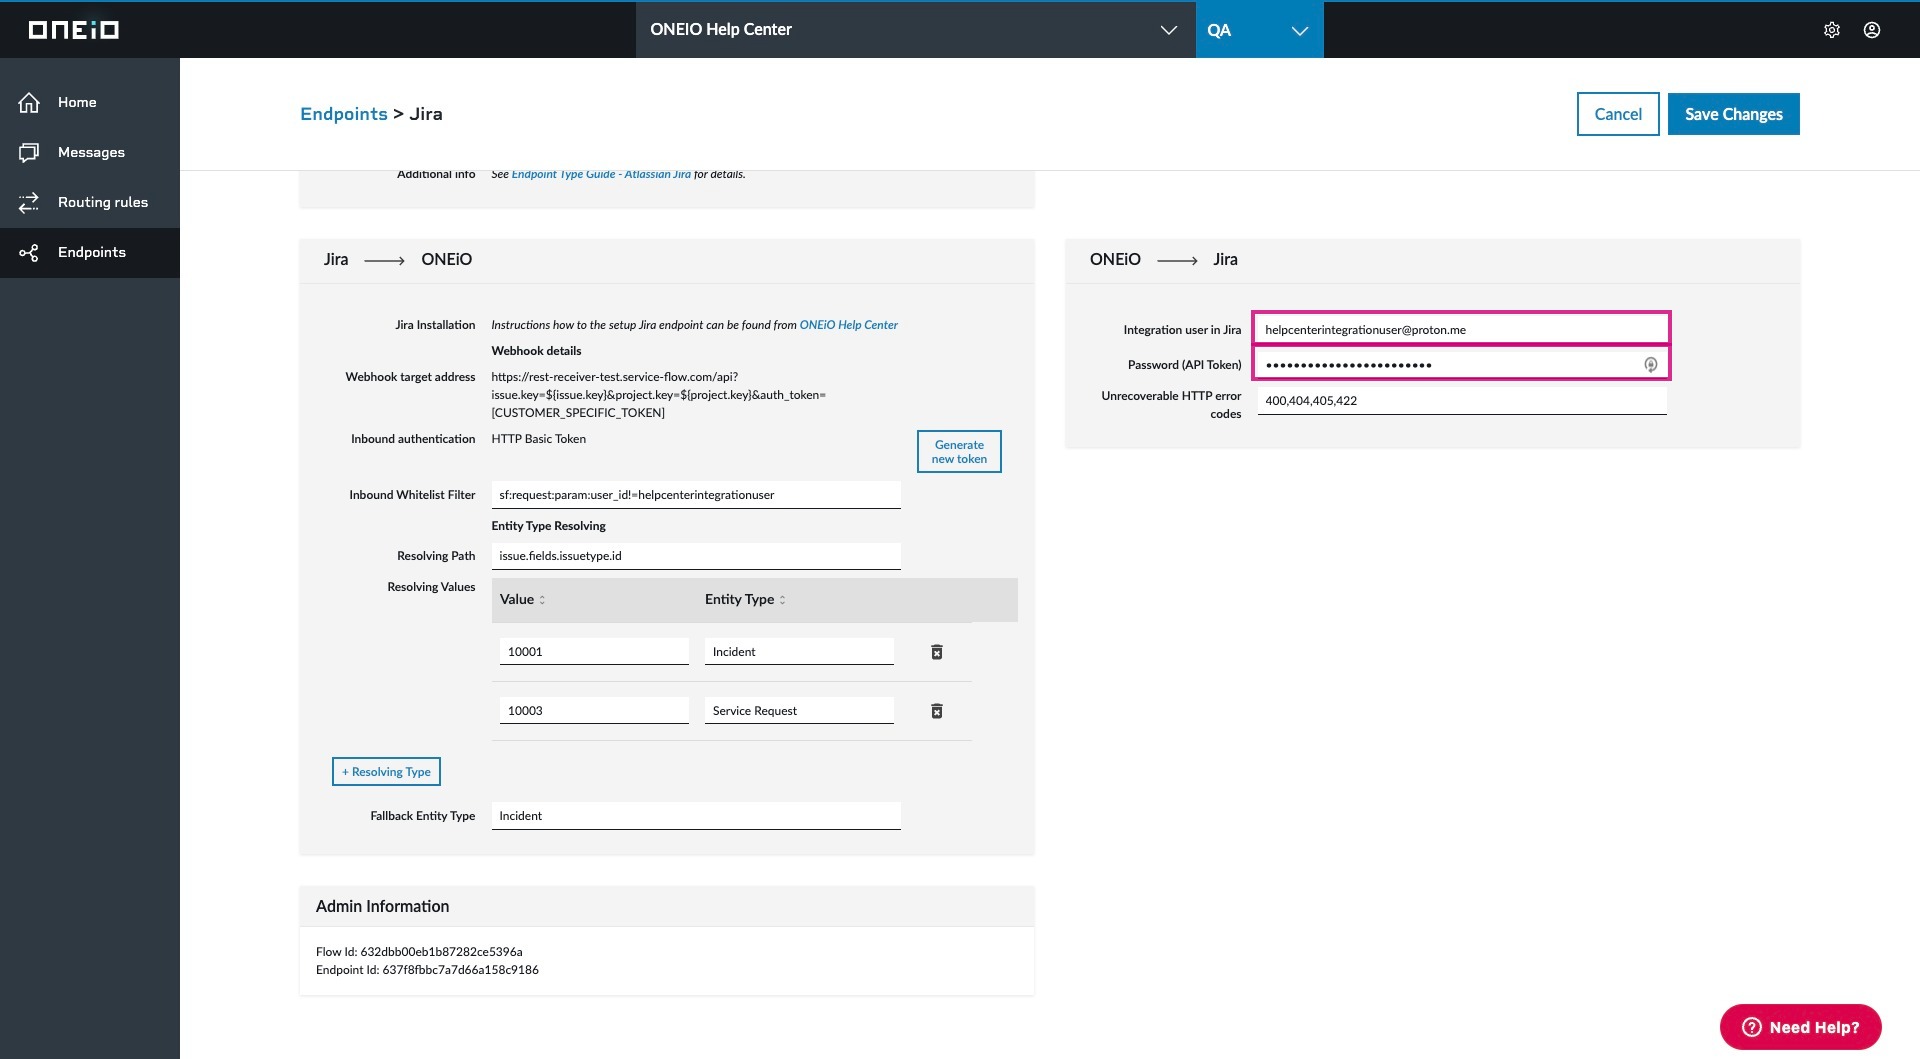Open the Need Help? chat button
The height and width of the screenshot is (1059, 1920).
1800,1027
